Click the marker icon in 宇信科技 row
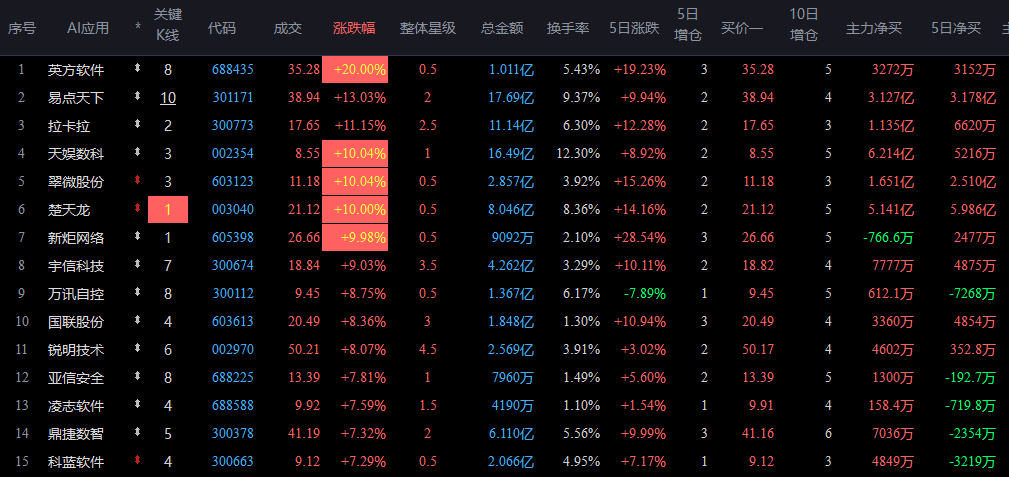1009x477 pixels. 137,265
